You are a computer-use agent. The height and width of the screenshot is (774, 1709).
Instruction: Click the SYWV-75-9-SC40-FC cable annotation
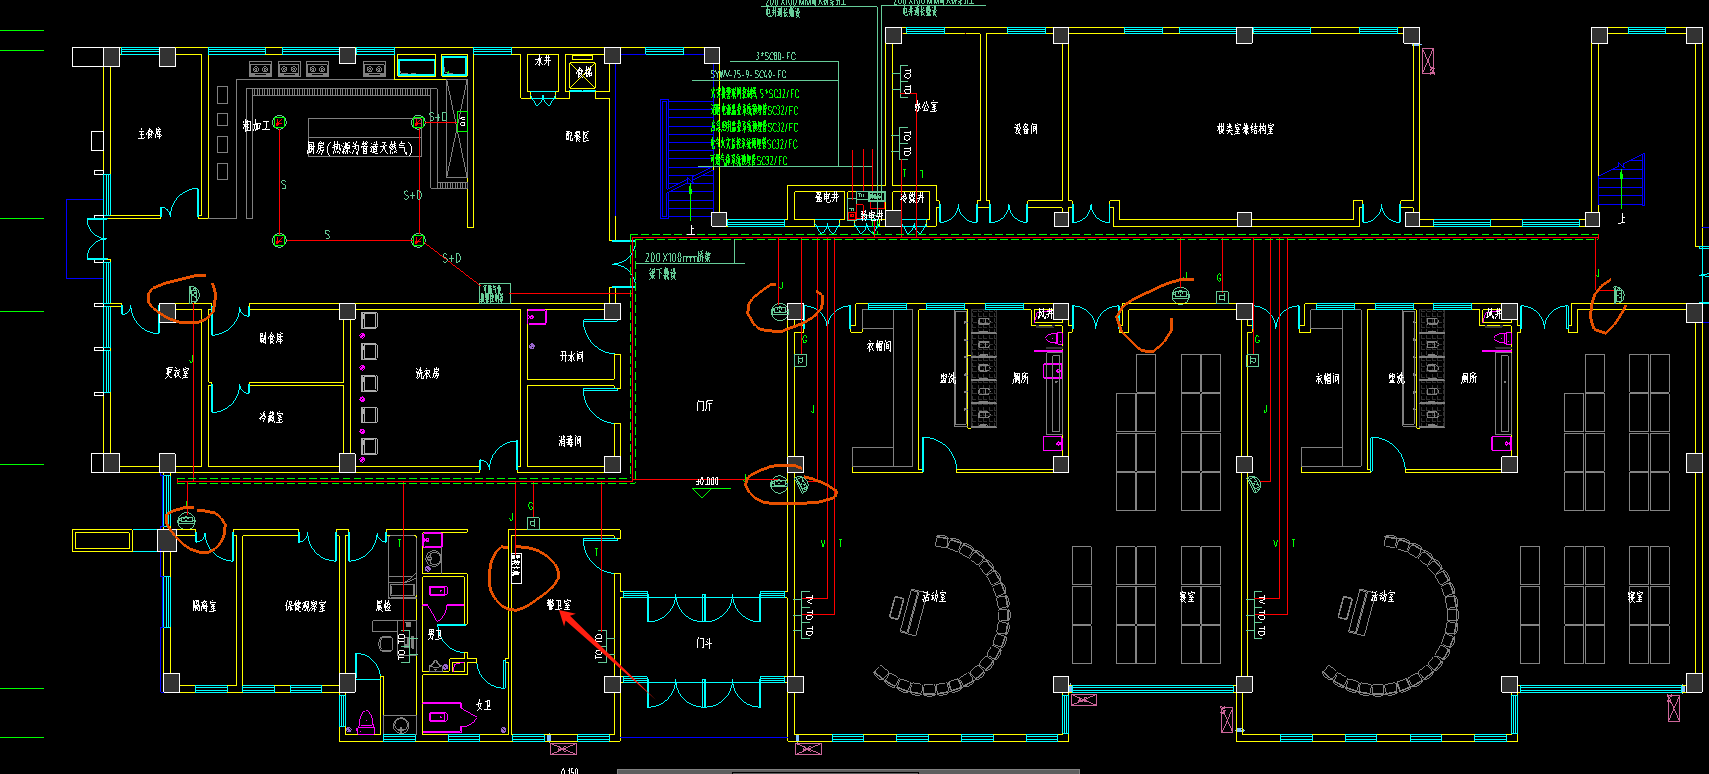(748, 74)
